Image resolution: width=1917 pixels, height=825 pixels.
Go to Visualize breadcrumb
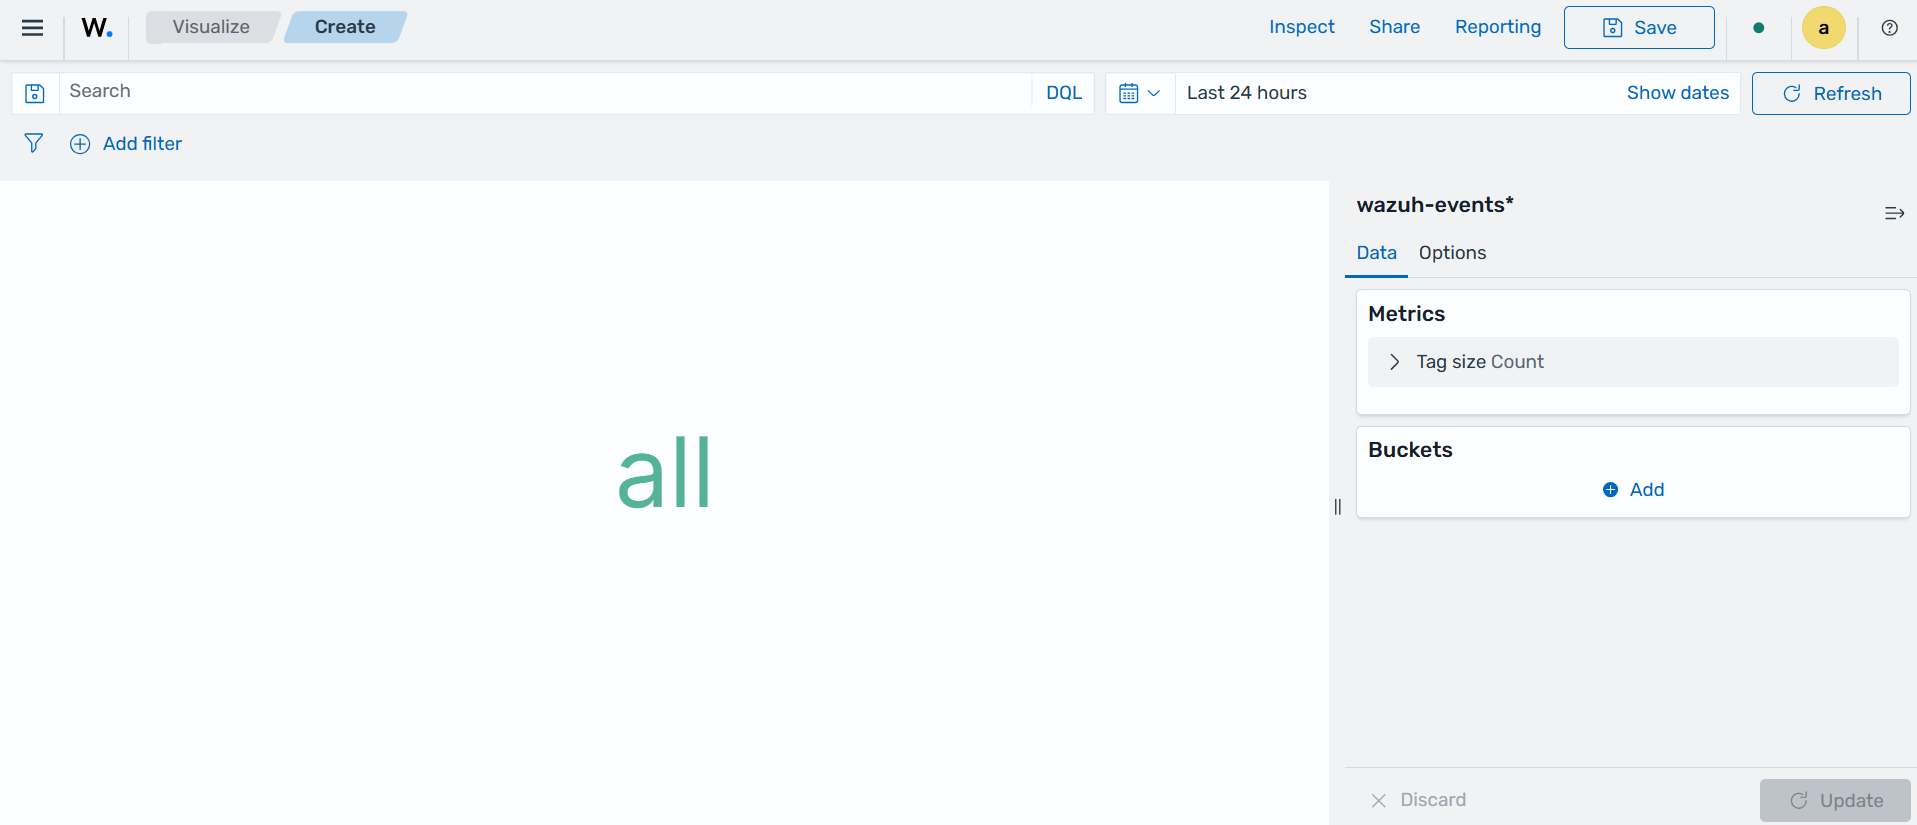tap(211, 27)
